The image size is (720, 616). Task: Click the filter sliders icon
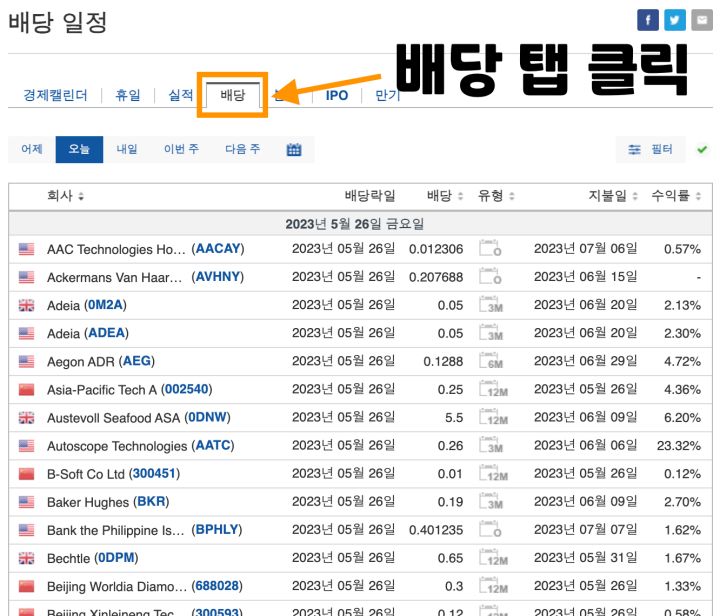[x=634, y=149]
